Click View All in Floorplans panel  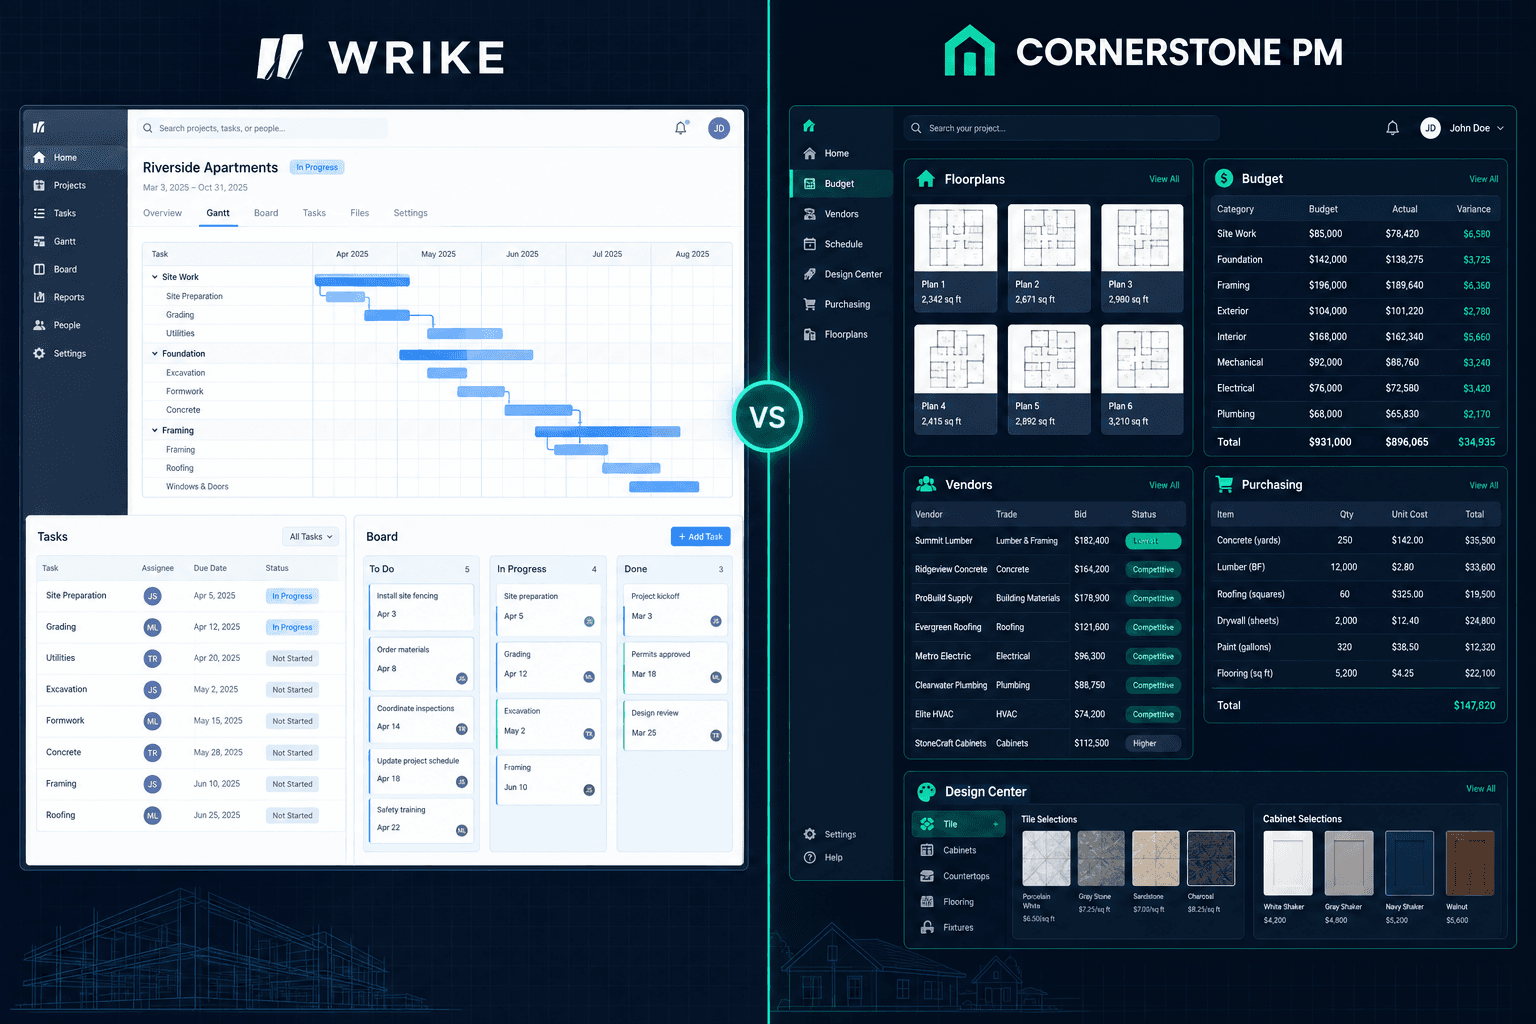pyautogui.click(x=1164, y=179)
